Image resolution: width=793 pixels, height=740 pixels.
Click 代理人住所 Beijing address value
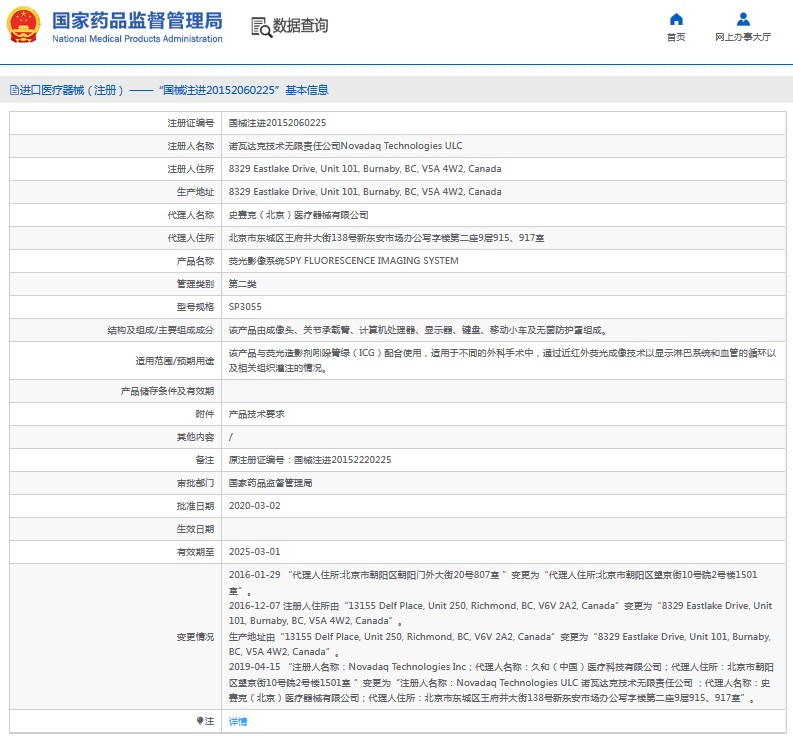click(386, 238)
